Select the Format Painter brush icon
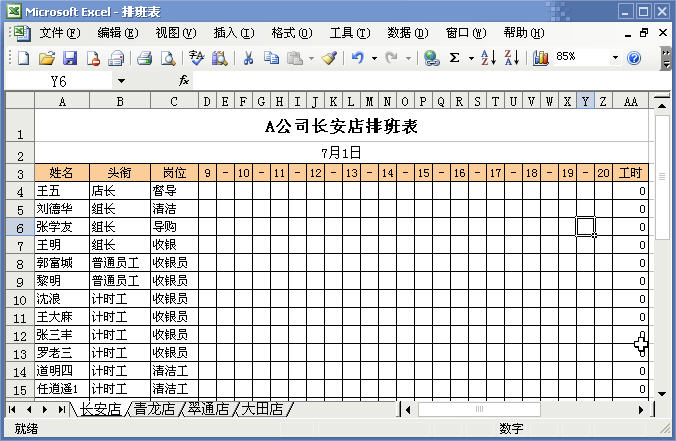Image resolution: width=676 pixels, height=441 pixels. 329,58
